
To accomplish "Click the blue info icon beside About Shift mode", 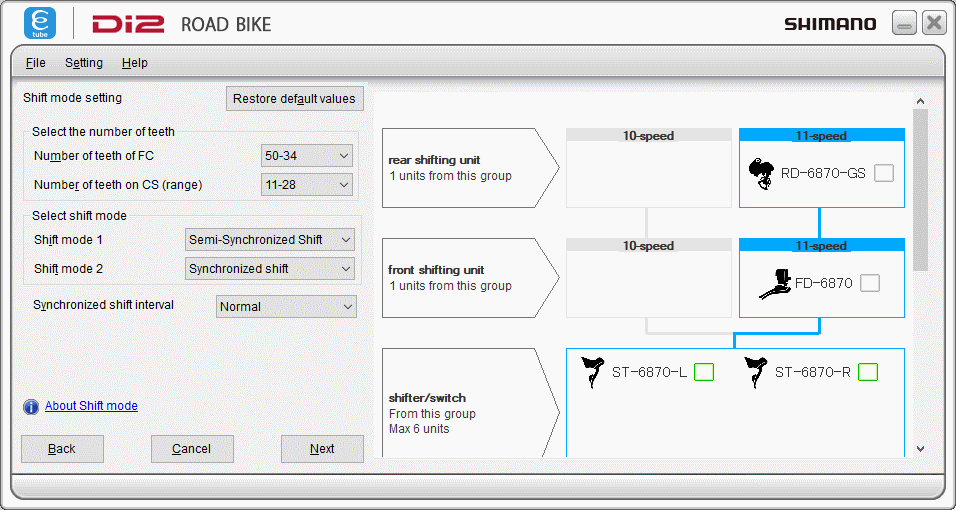I will [31, 407].
